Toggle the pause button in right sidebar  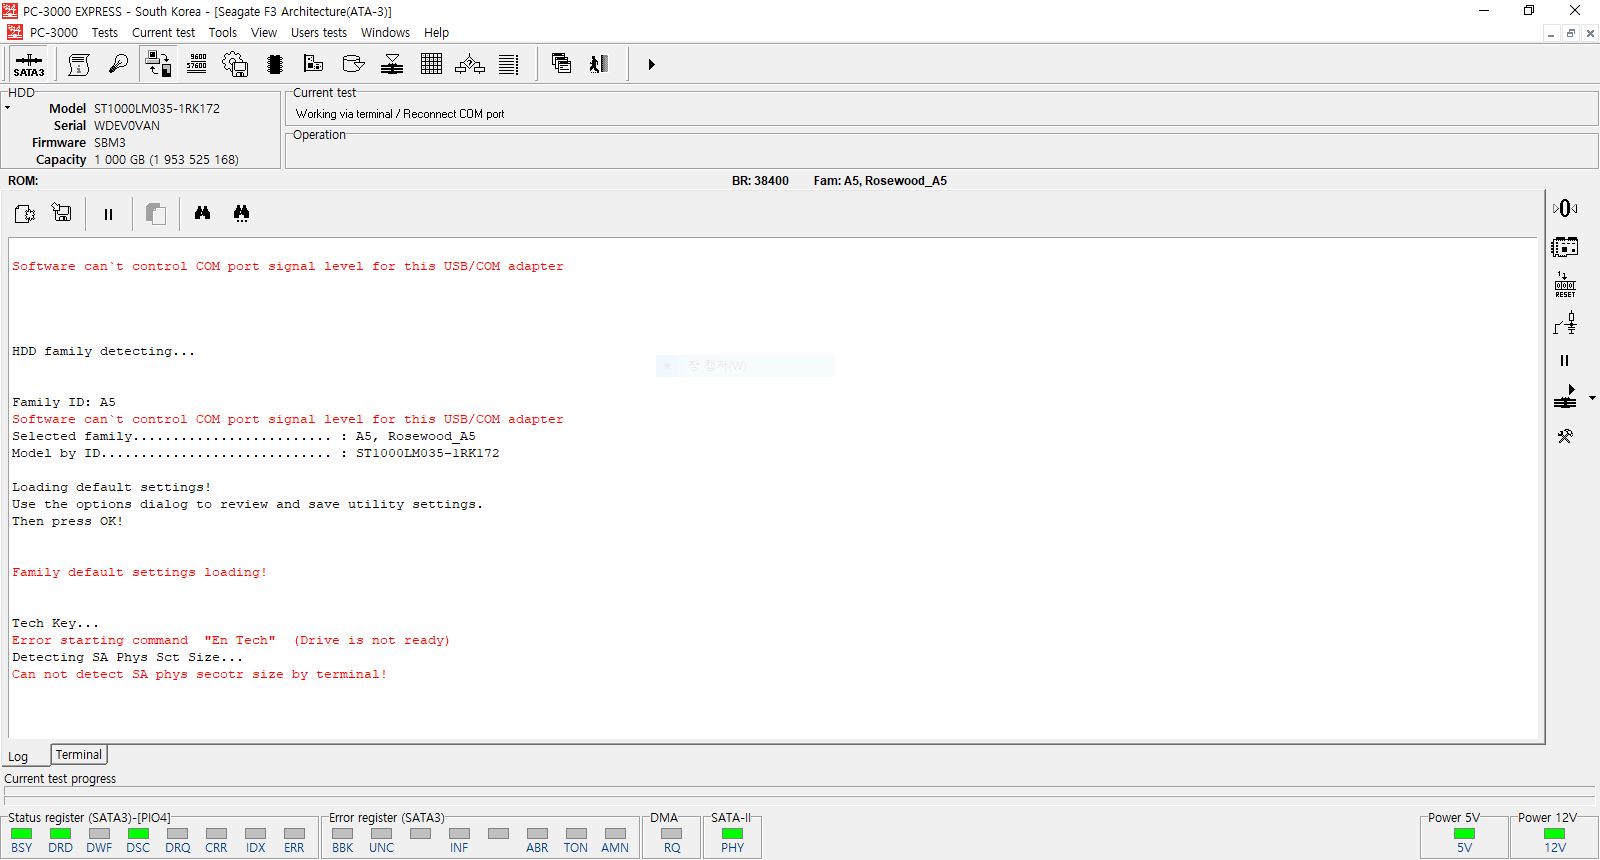click(x=1565, y=361)
